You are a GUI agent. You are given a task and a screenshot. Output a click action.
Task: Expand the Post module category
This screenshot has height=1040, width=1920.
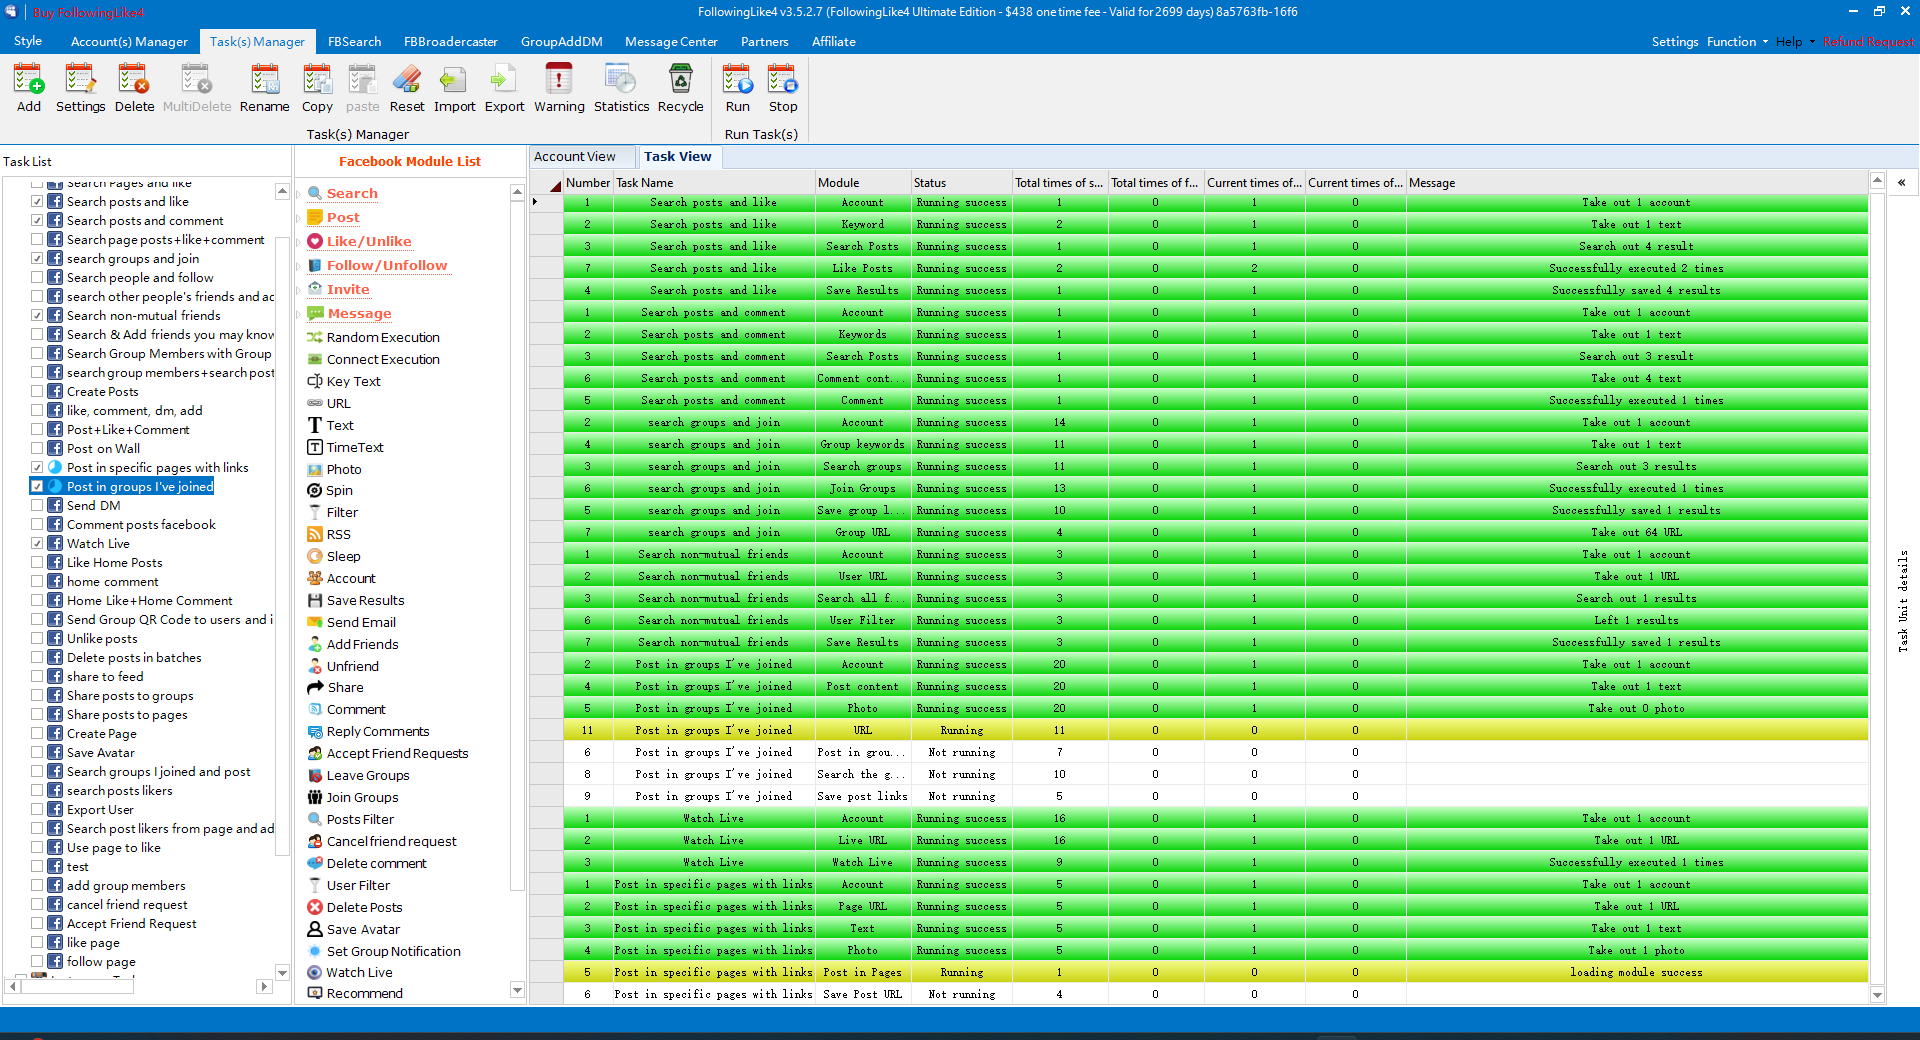(299, 218)
